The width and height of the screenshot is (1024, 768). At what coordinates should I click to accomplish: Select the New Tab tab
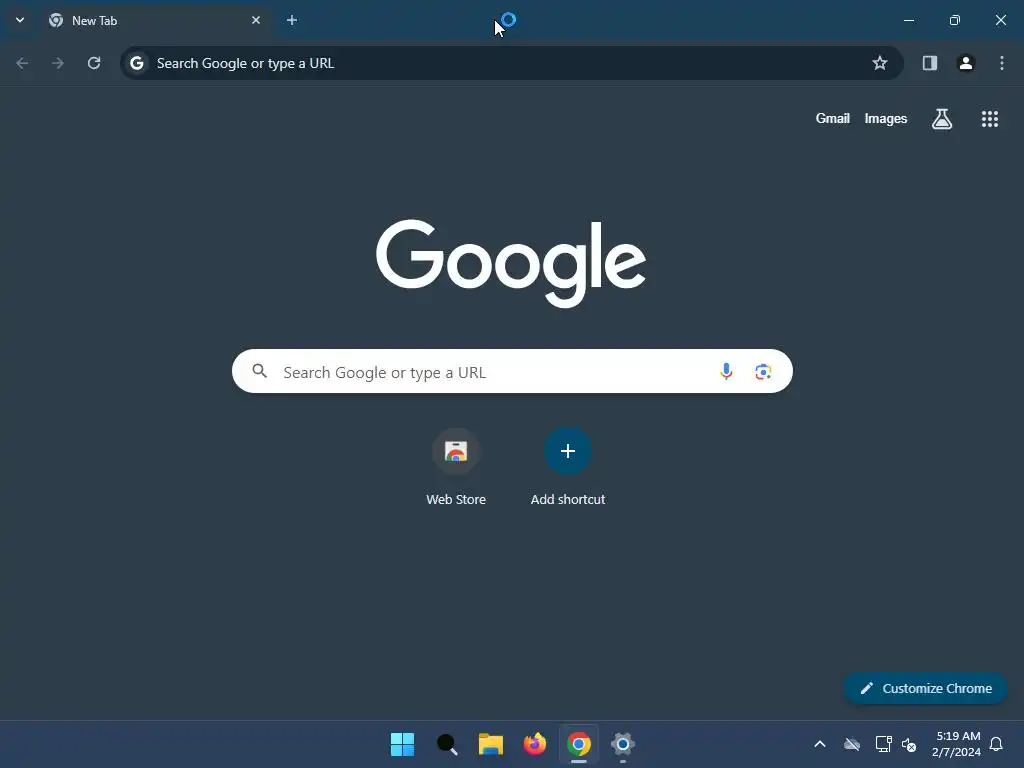click(155, 20)
